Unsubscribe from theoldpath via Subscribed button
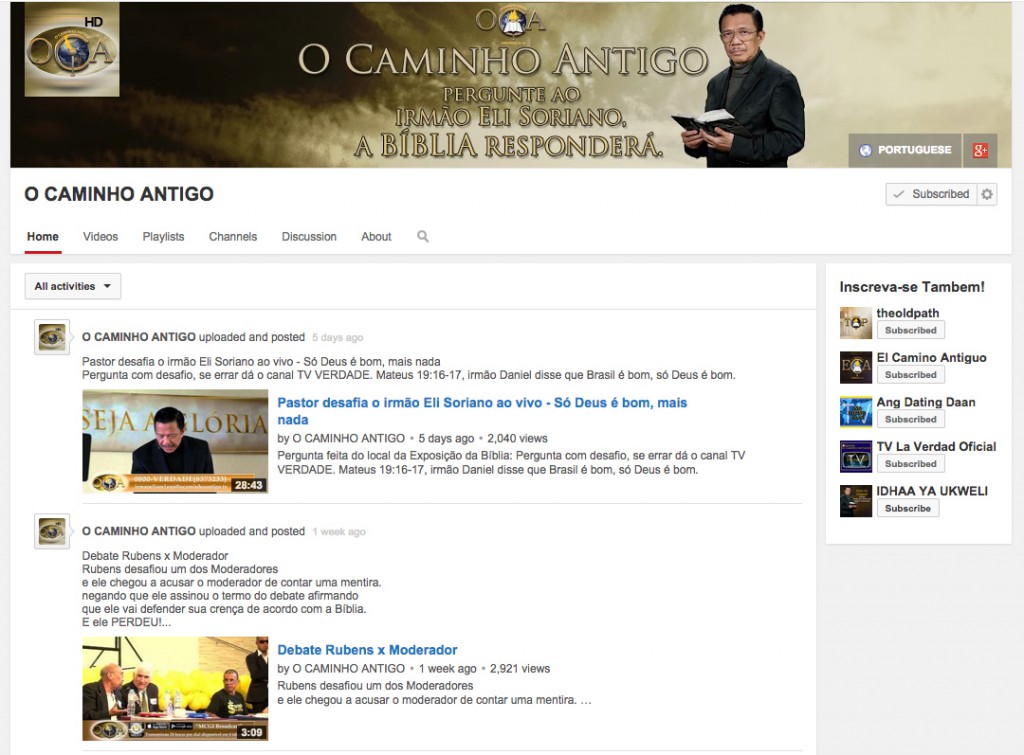This screenshot has width=1024, height=755. (910, 330)
